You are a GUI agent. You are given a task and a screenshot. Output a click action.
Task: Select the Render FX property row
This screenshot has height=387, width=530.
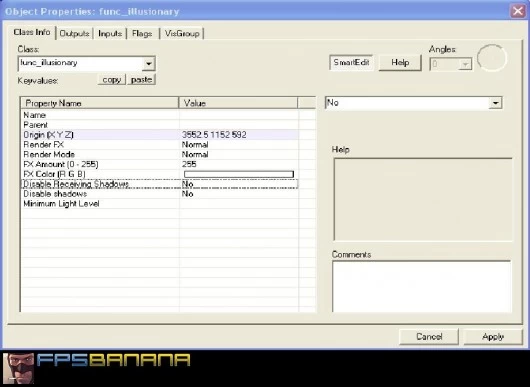pos(160,144)
